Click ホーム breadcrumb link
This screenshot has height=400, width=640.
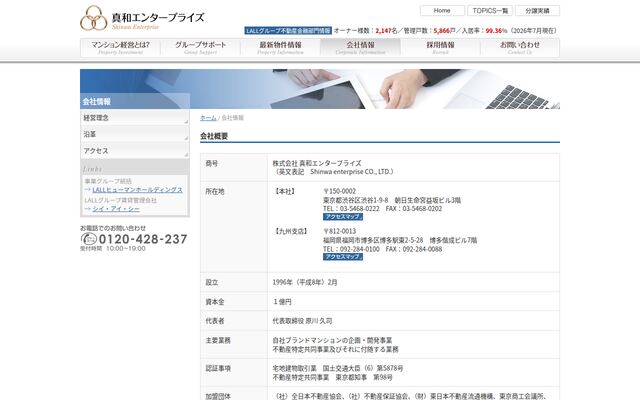[208, 118]
